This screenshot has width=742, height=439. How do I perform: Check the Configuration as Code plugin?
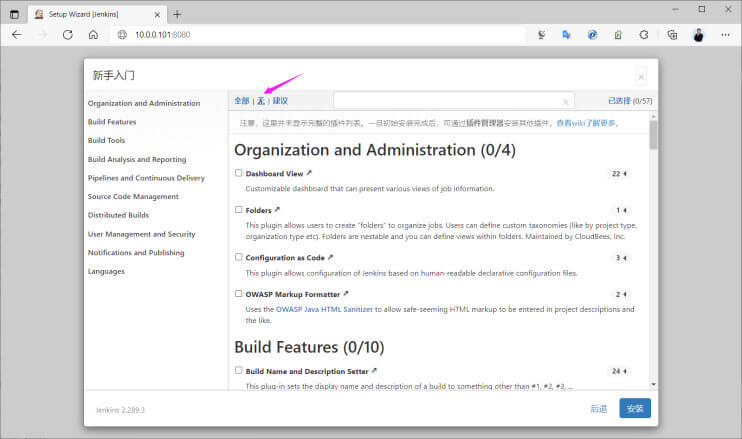(239, 257)
